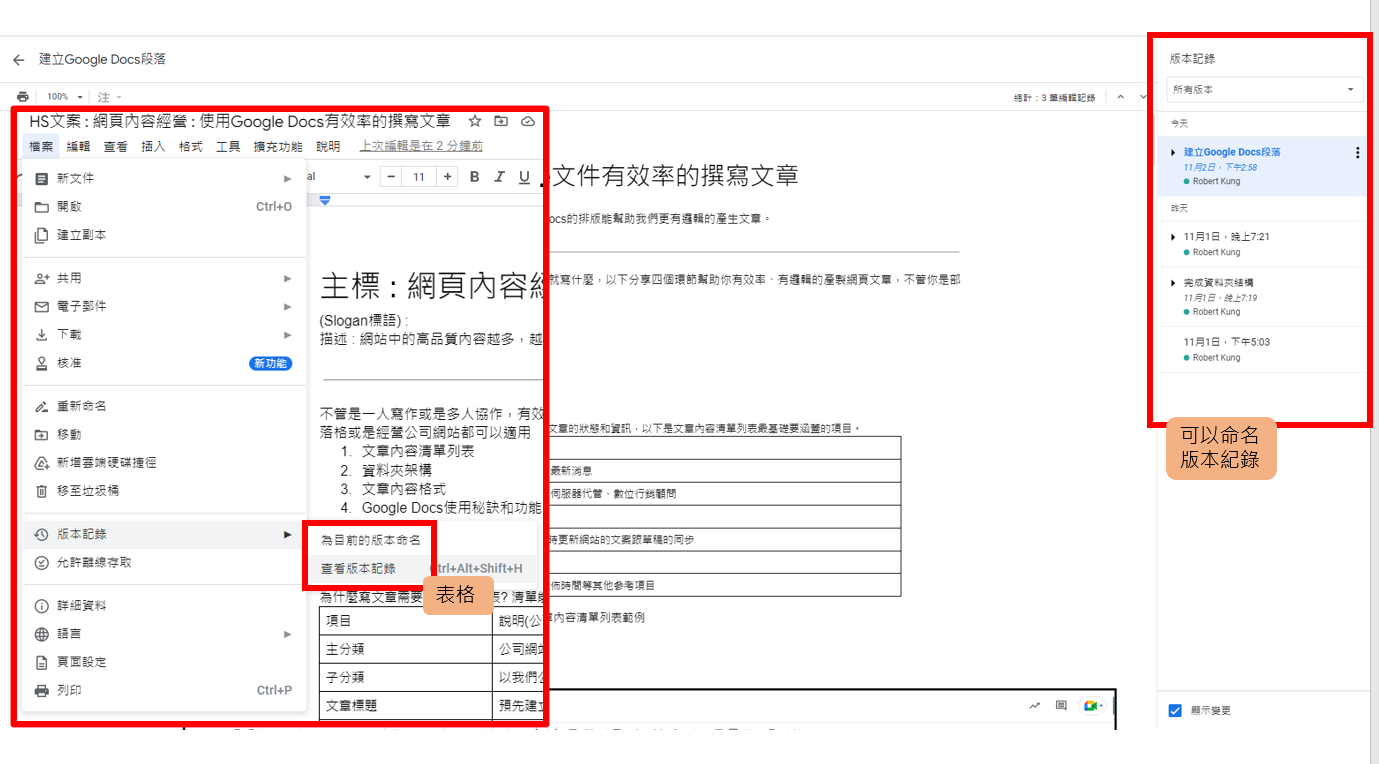Choose 開啟 in the file menu
Screen dimensions: 1379x764
pyautogui.click(x=165, y=207)
